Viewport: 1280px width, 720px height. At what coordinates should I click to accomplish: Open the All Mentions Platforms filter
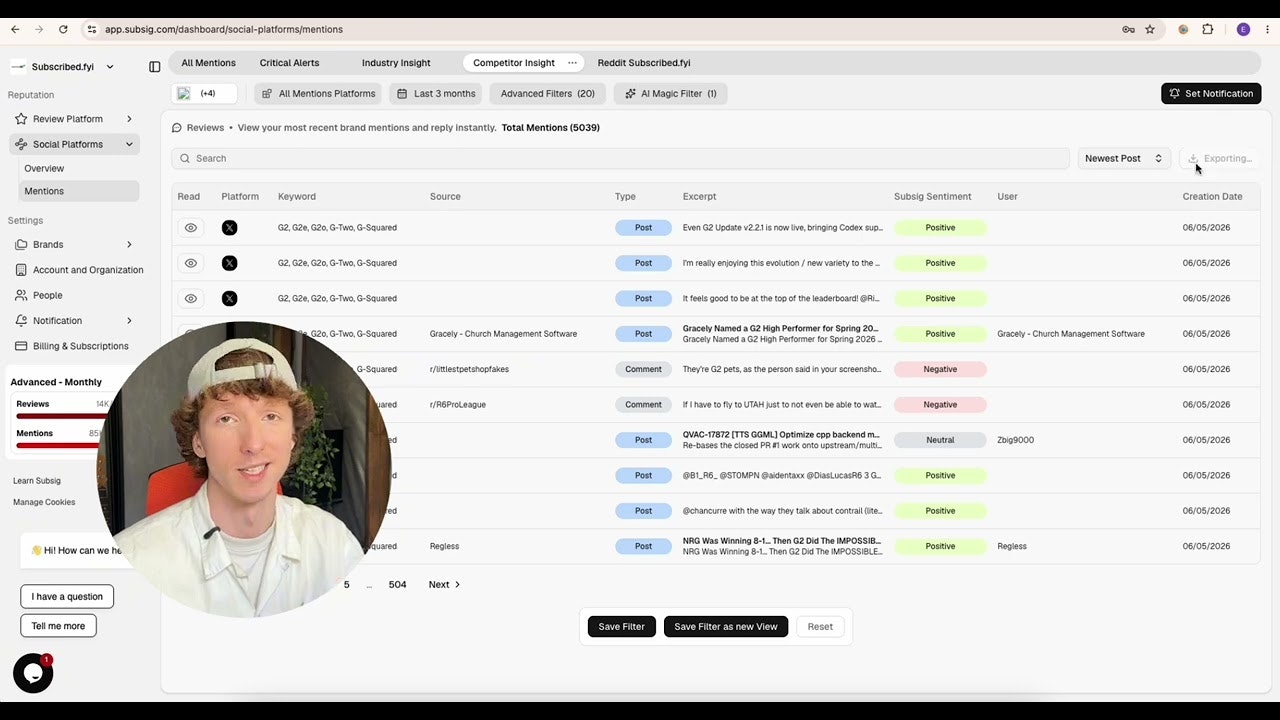[x=319, y=93]
